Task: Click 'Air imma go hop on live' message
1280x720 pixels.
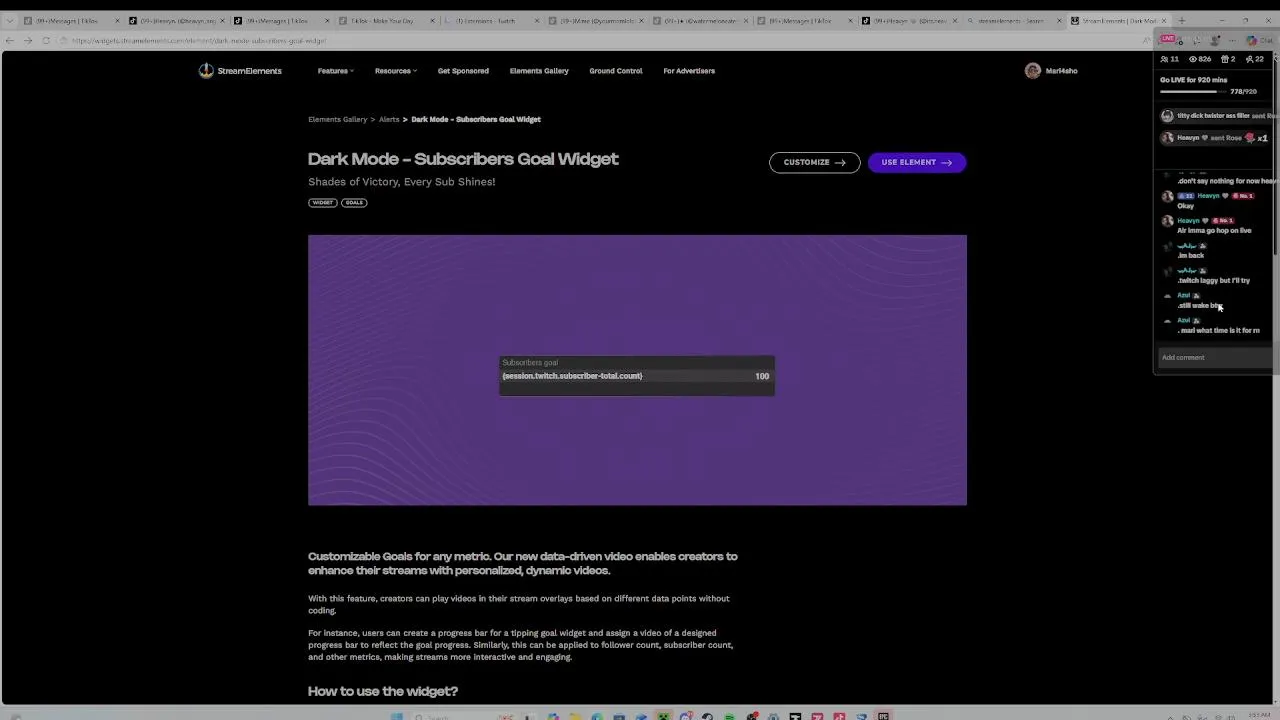Action: (x=1214, y=231)
